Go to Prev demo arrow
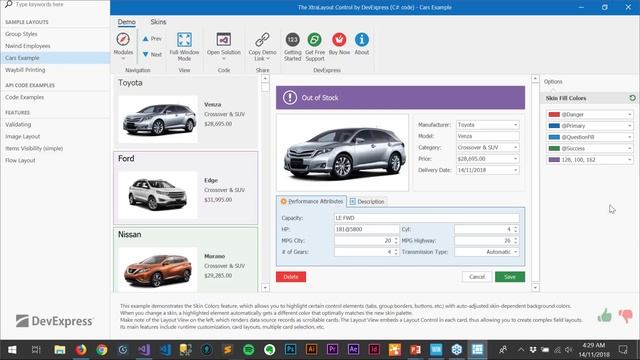The height and width of the screenshot is (360, 640). pyautogui.click(x=145, y=39)
